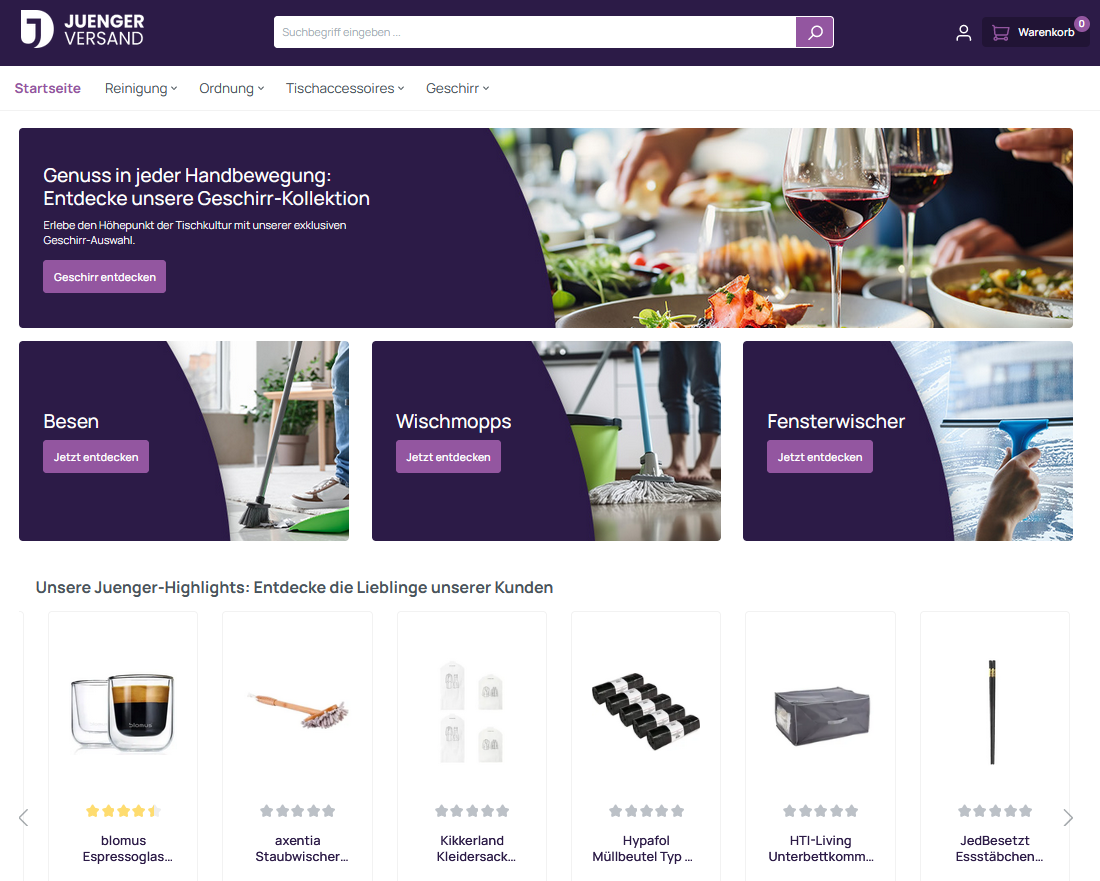
Task: Expand the Tischaccessoires dropdown menu
Action: [344, 88]
